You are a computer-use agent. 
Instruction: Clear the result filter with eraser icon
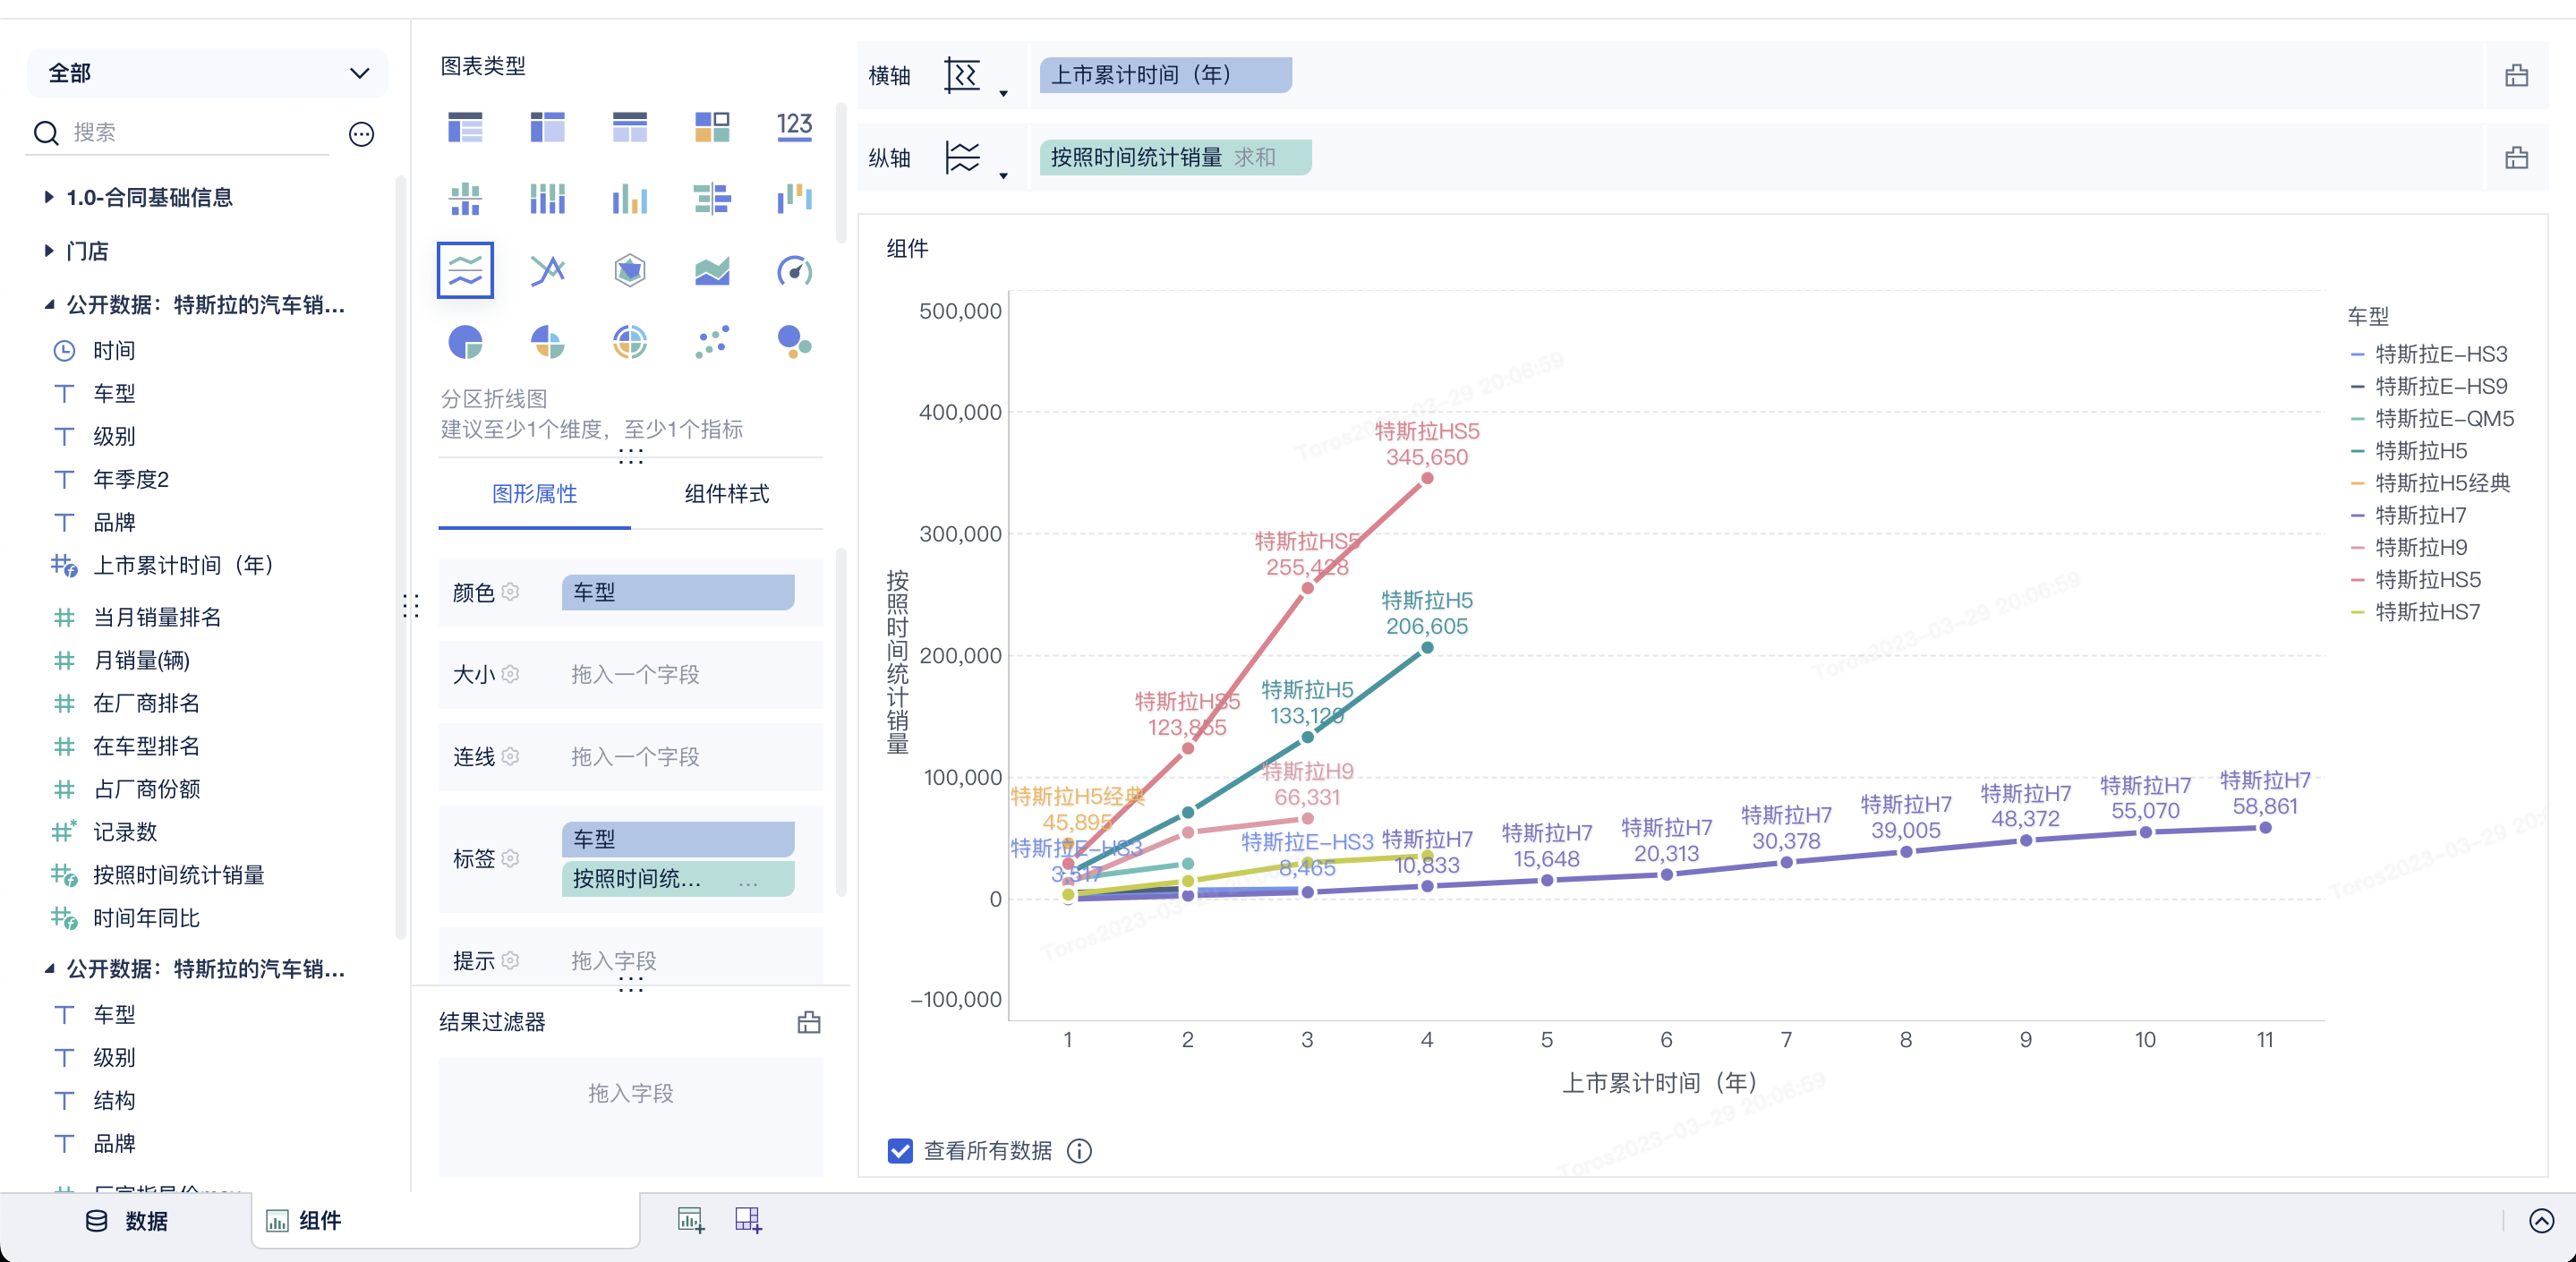(809, 1022)
